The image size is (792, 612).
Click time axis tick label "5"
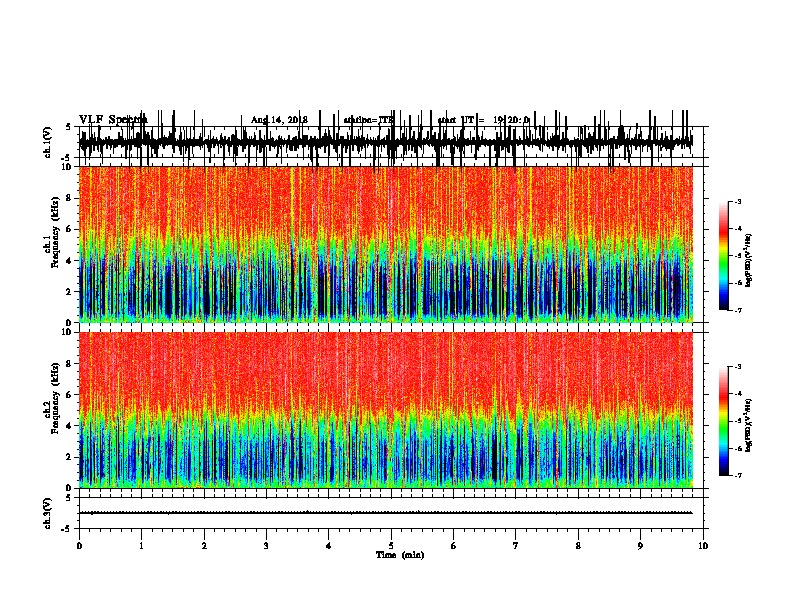[x=391, y=546]
